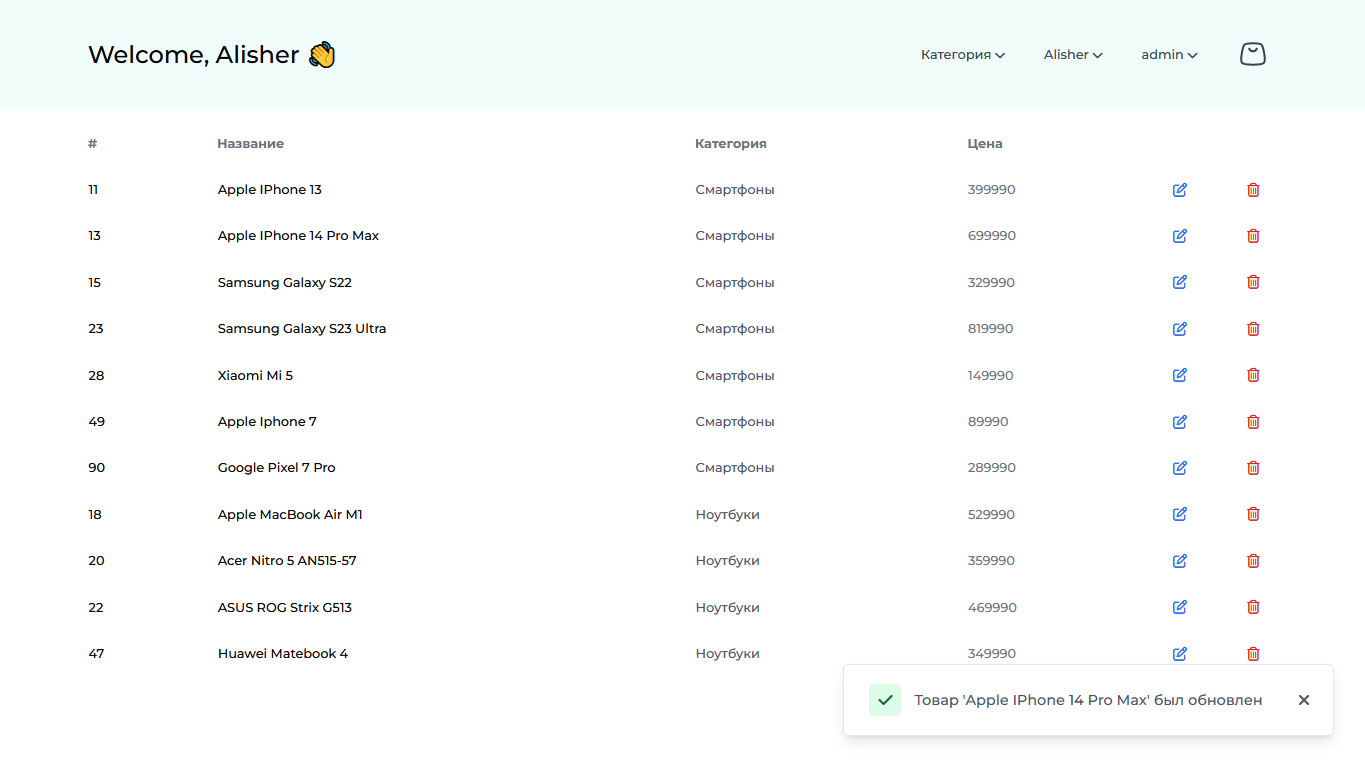Delete the Apple MacBook Air M1 product
Image resolution: width=1365 pixels, height=767 pixels.
pos(1253,514)
